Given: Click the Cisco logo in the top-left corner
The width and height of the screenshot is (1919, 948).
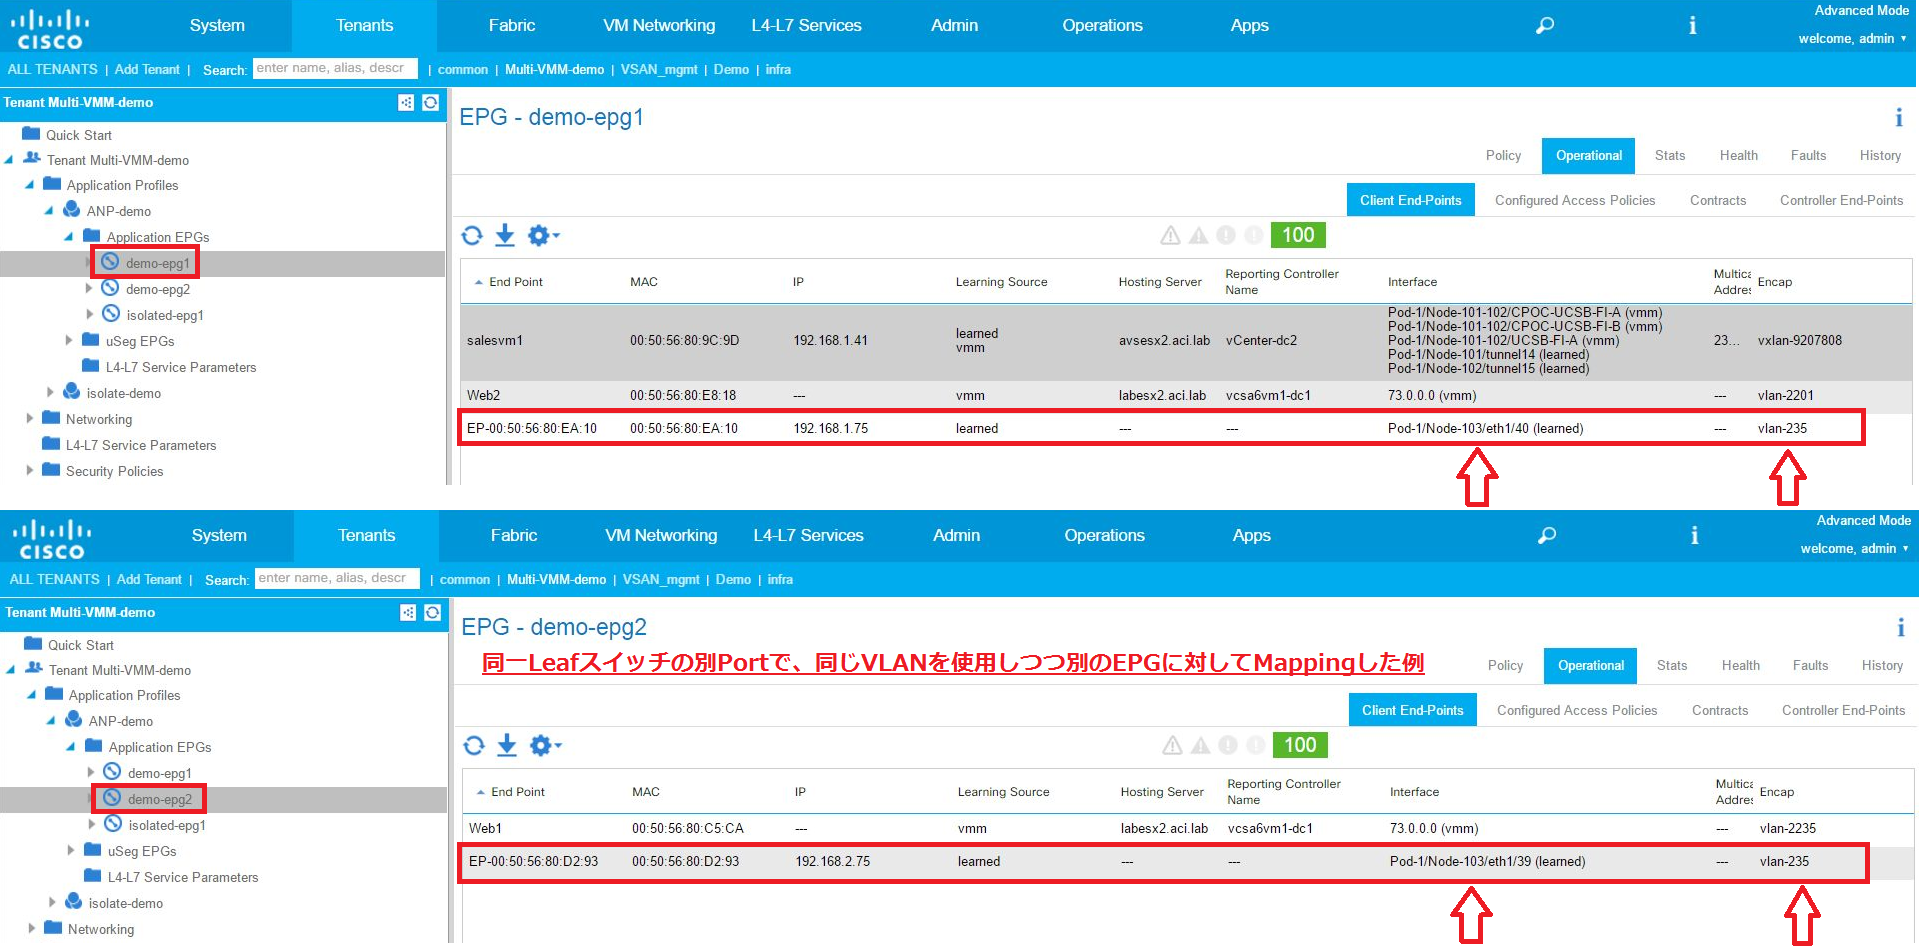Looking at the screenshot, I should click(x=48, y=26).
